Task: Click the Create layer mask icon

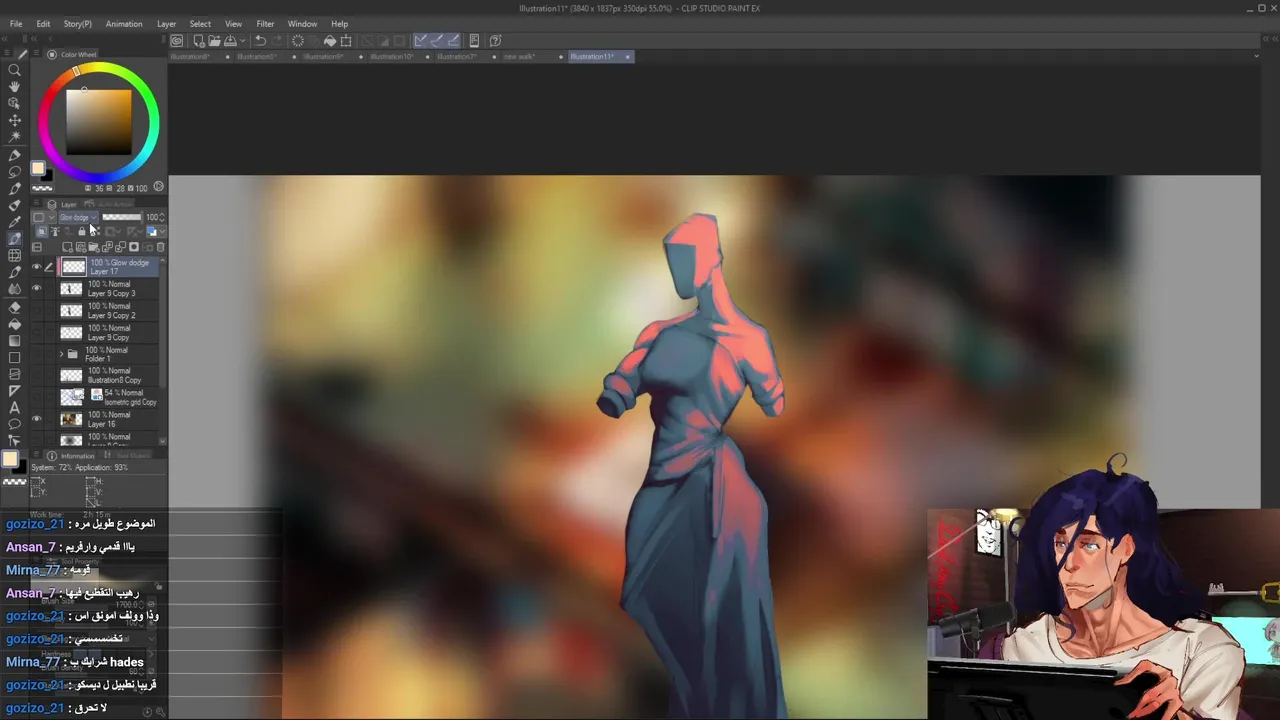Action: coord(134,247)
